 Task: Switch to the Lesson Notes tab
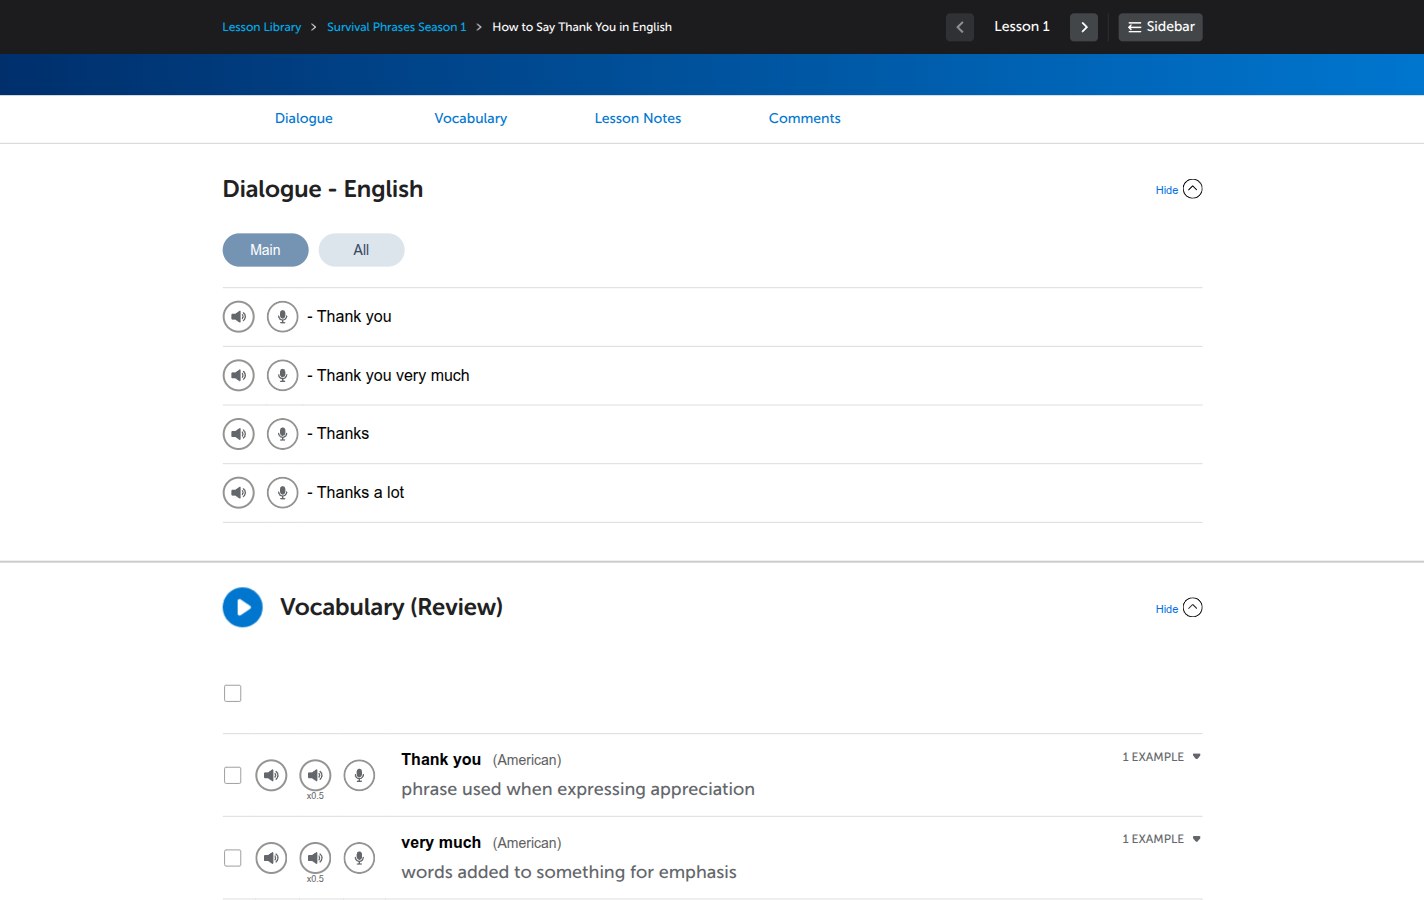point(638,118)
